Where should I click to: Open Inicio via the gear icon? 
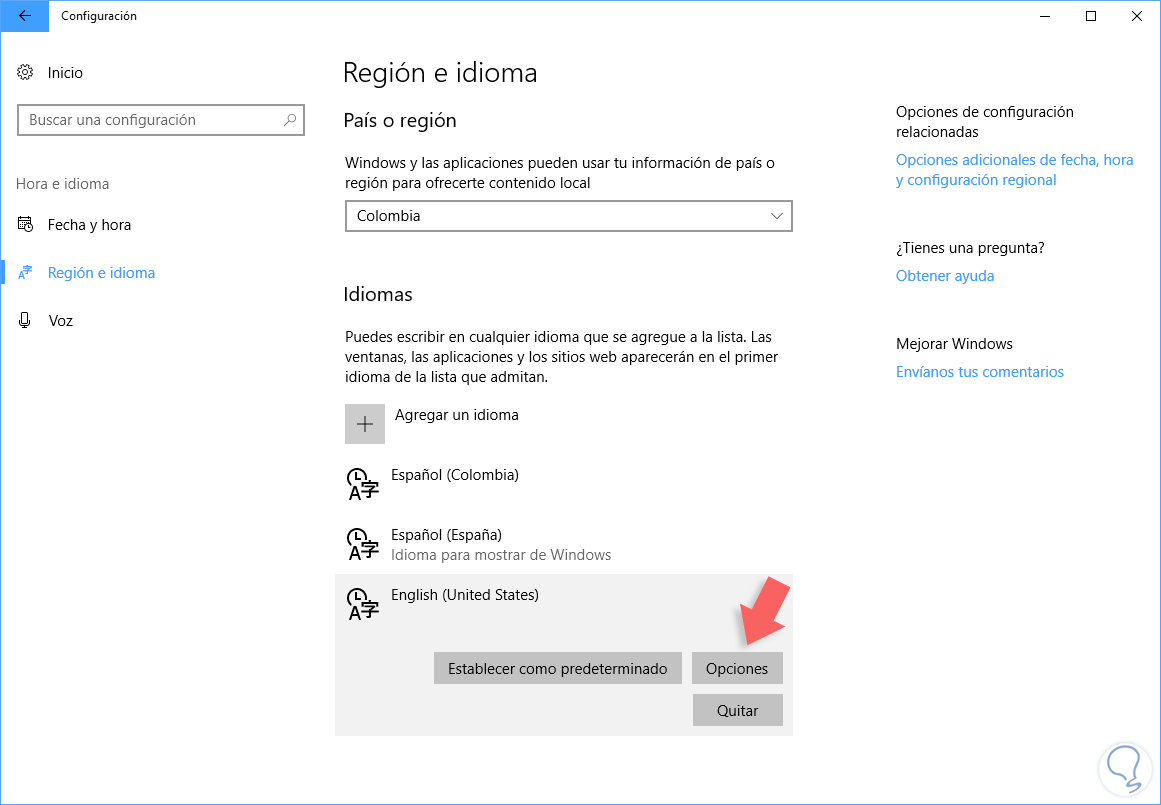pyautogui.click(x=25, y=73)
